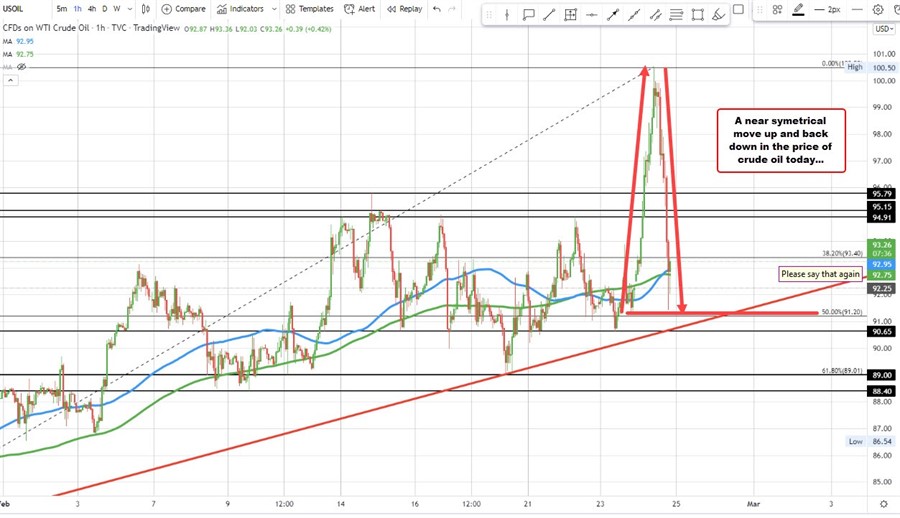Select the horizontal line tool

pos(592,16)
